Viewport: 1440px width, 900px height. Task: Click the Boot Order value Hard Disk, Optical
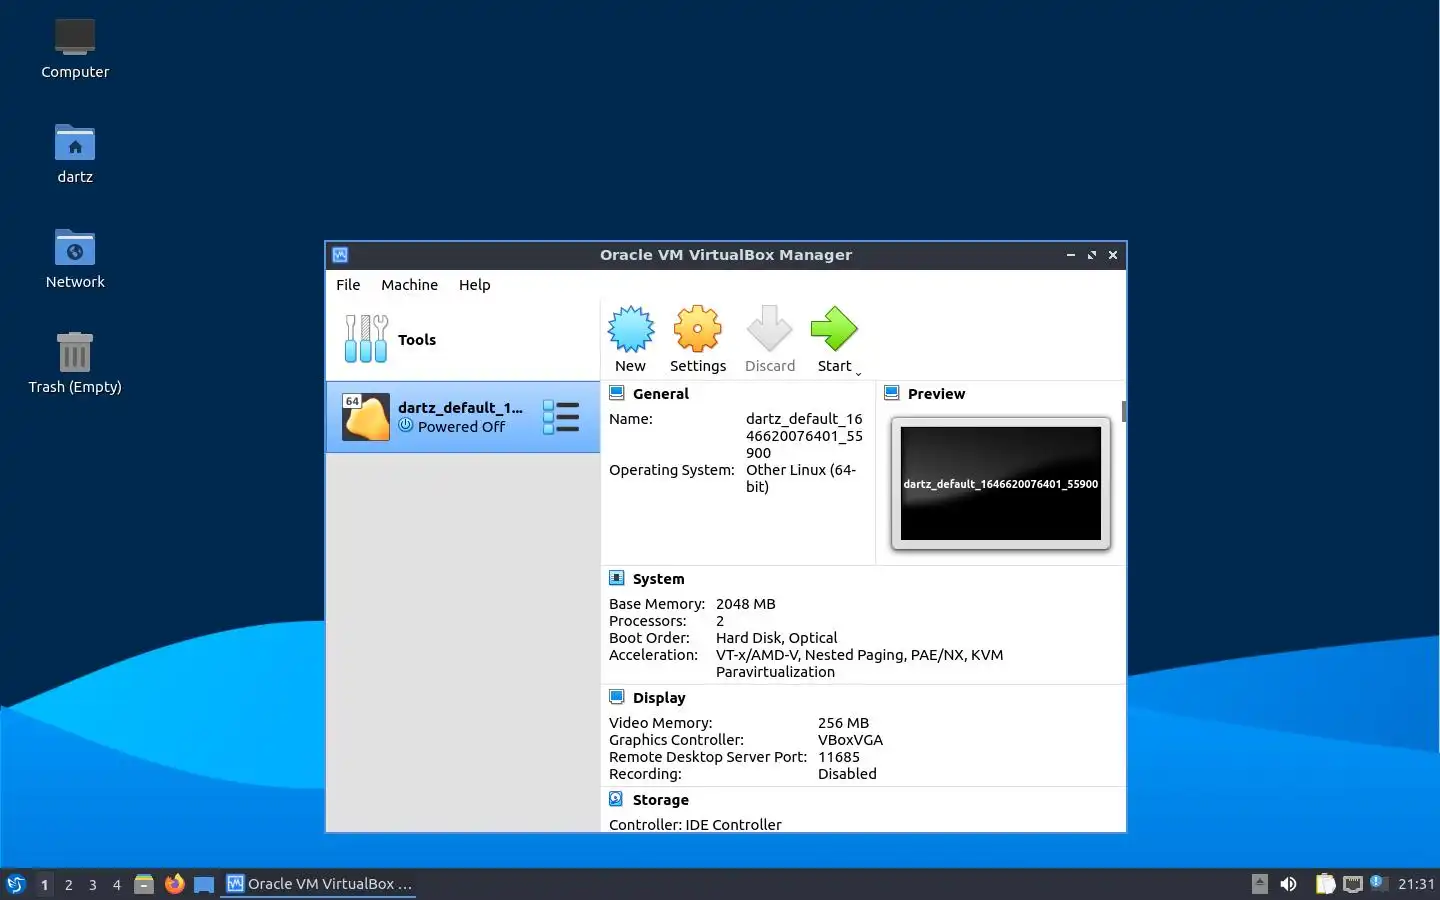pyautogui.click(x=777, y=638)
